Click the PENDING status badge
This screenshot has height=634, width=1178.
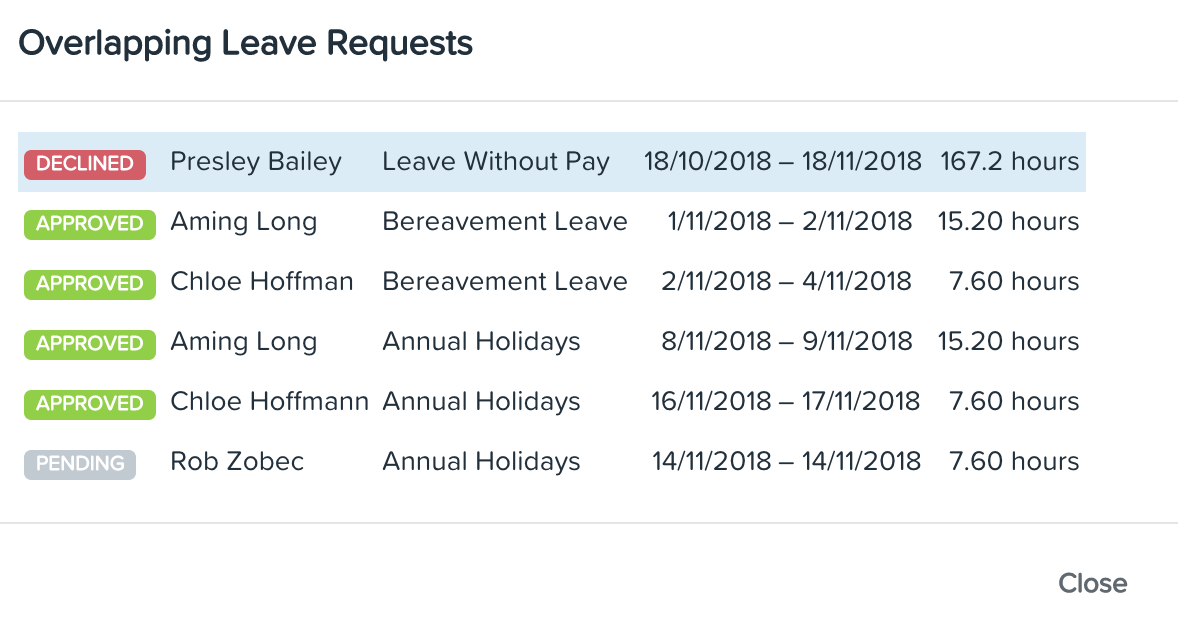click(80, 464)
